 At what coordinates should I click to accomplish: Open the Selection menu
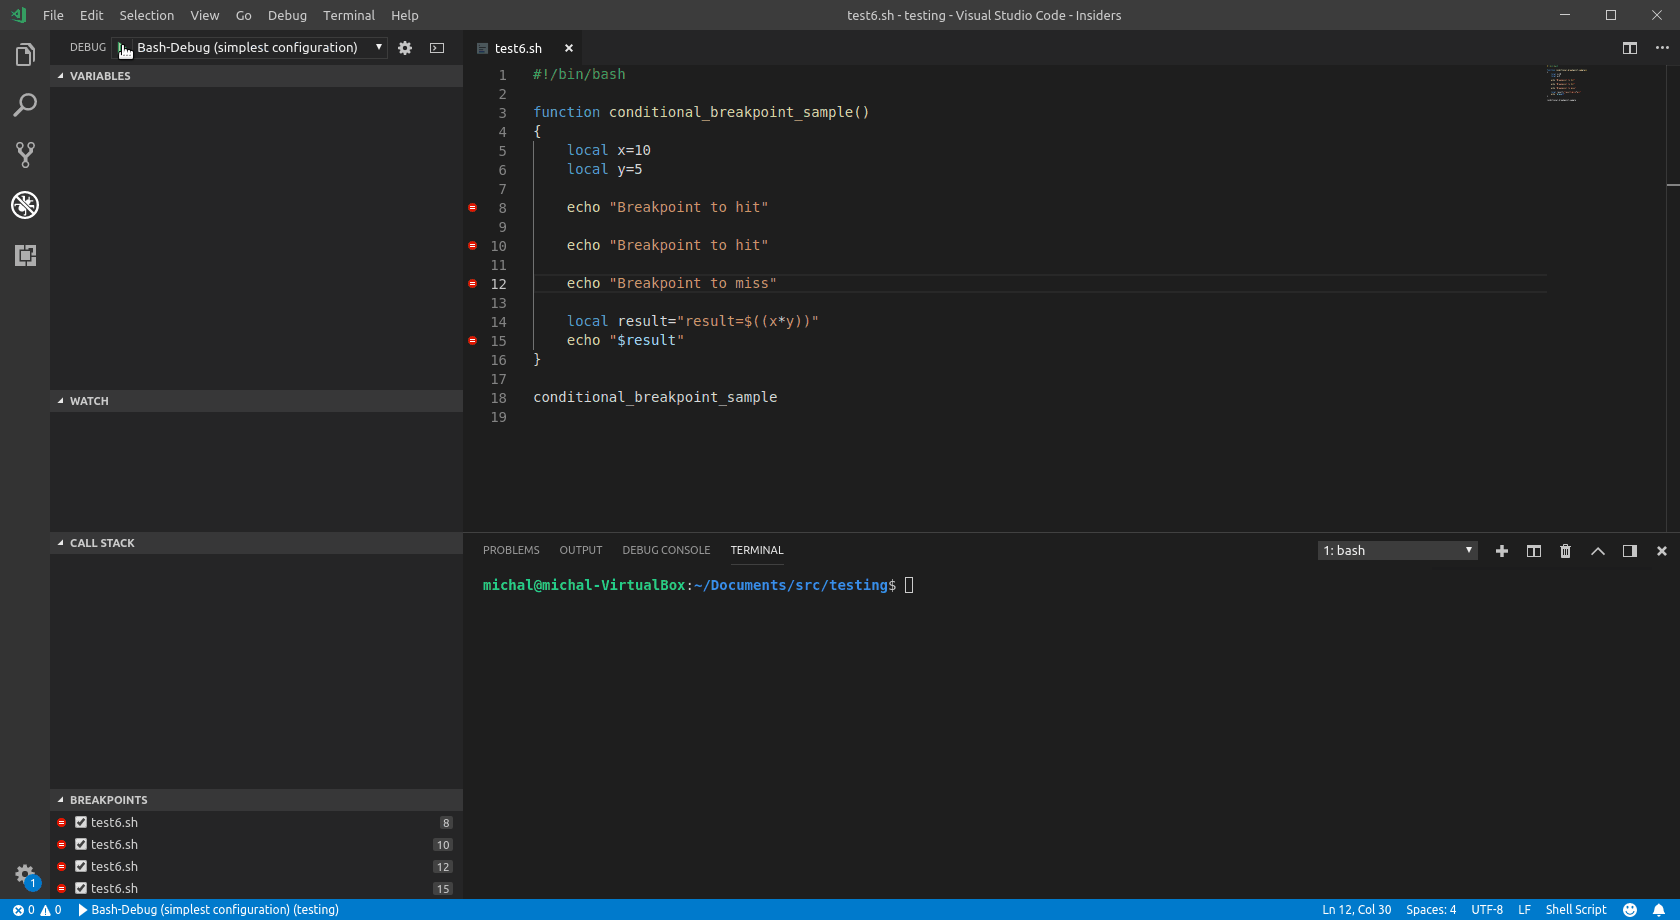146,15
